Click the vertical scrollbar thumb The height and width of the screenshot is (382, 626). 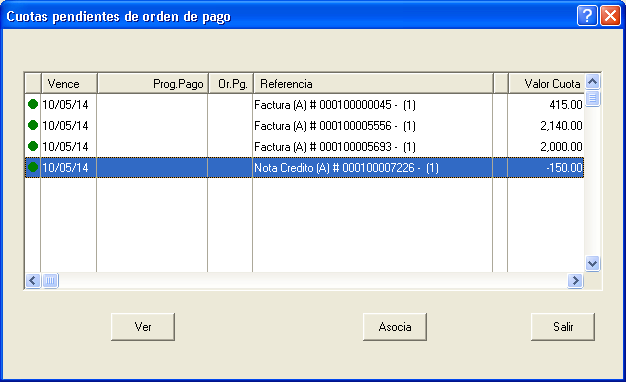tap(592, 98)
